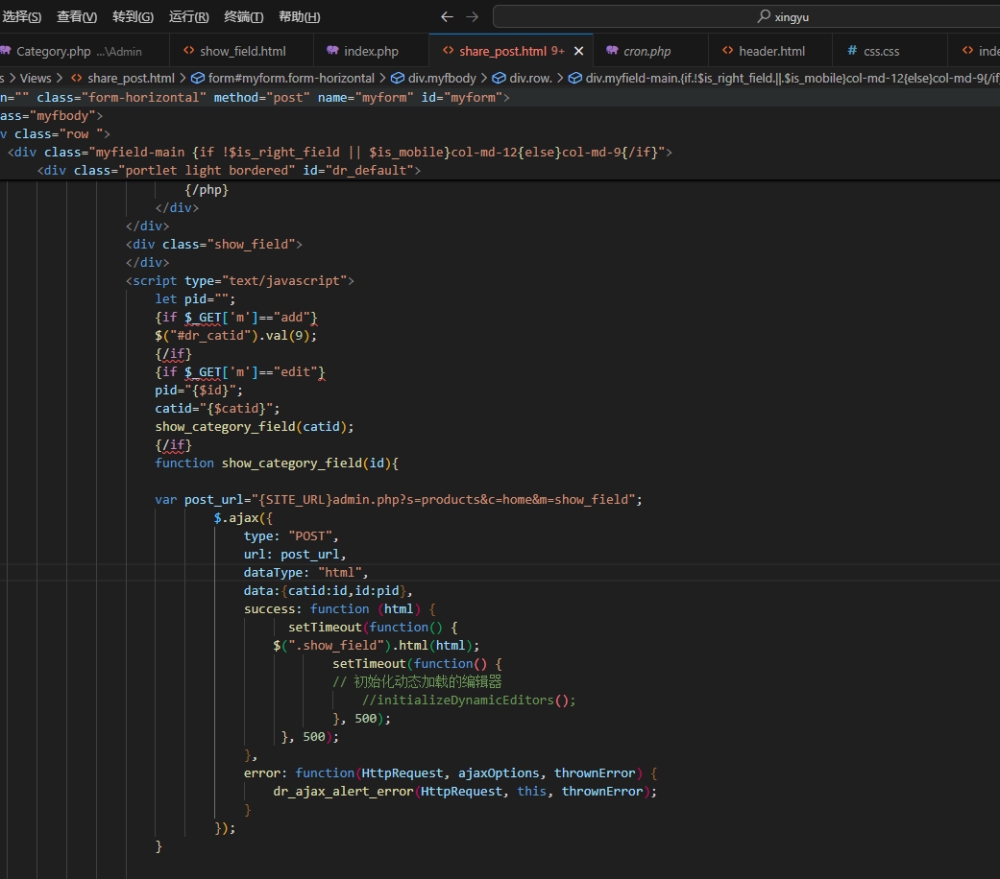Go back with the left arrow
Screen dimensions: 1000x879
[x=447, y=17]
